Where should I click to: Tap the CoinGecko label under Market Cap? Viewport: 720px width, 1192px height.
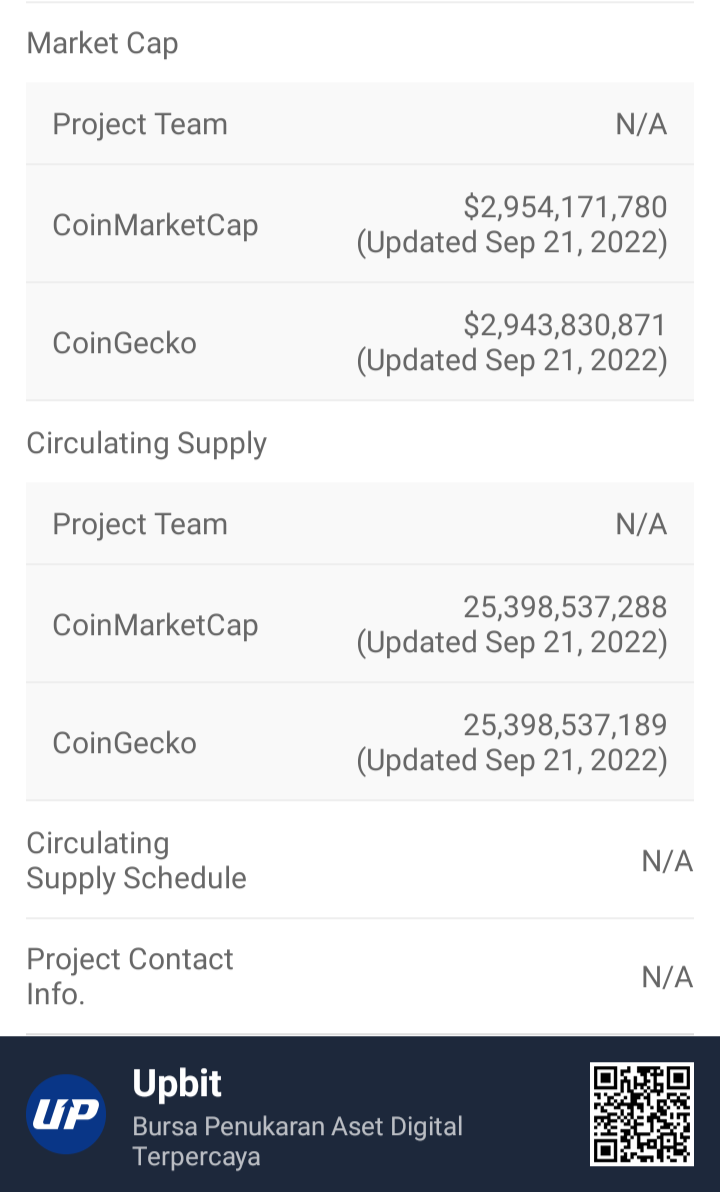pos(125,343)
